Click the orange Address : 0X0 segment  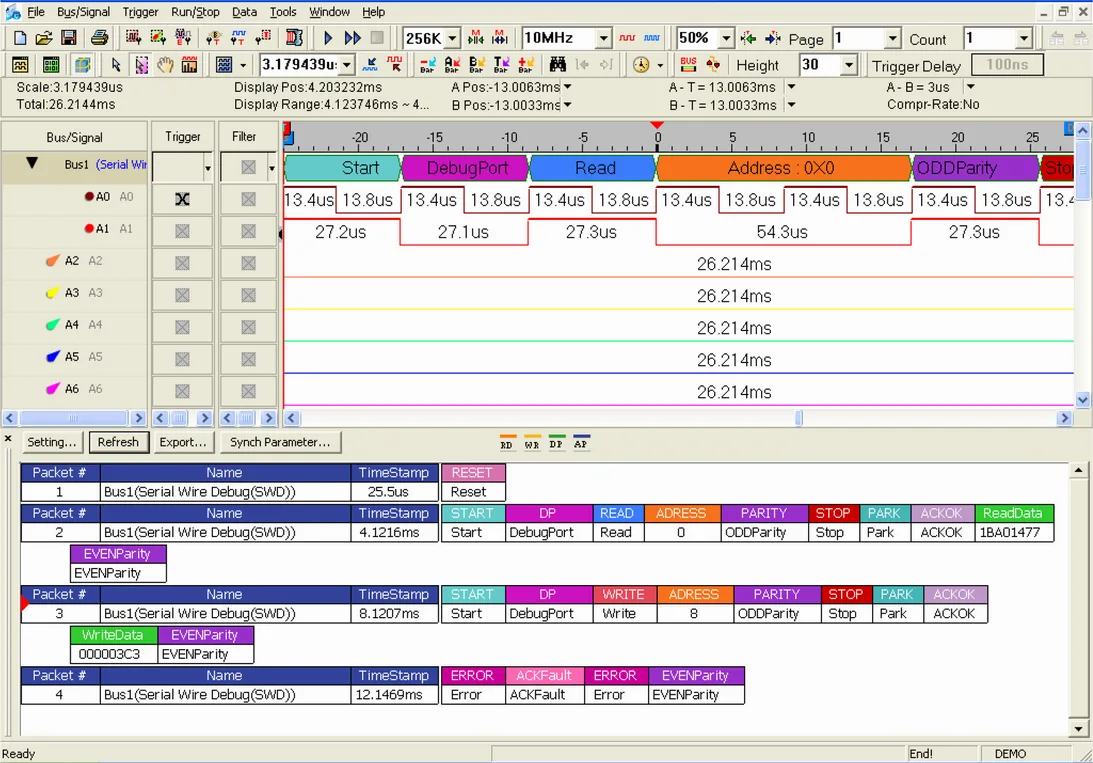click(784, 168)
